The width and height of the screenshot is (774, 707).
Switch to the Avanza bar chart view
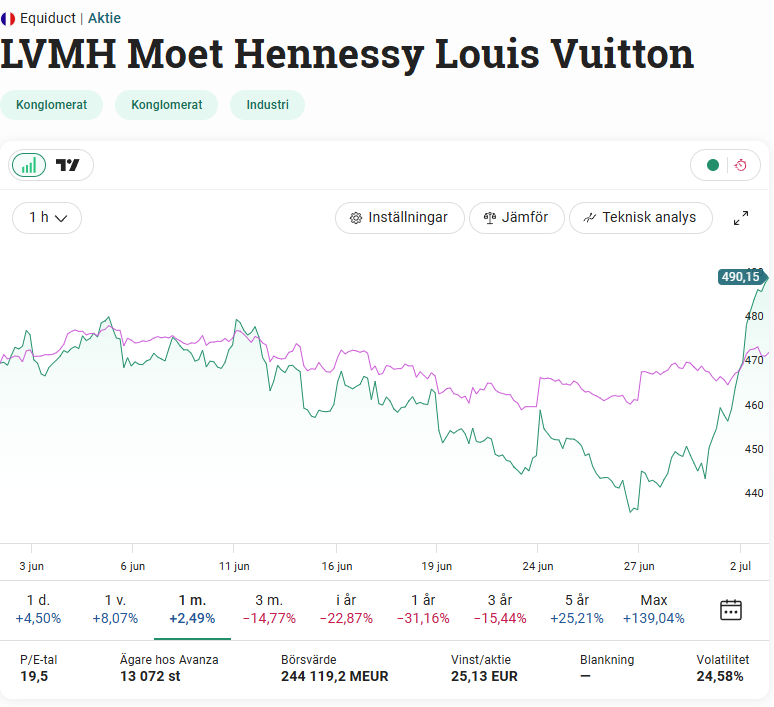click(29, 165)
